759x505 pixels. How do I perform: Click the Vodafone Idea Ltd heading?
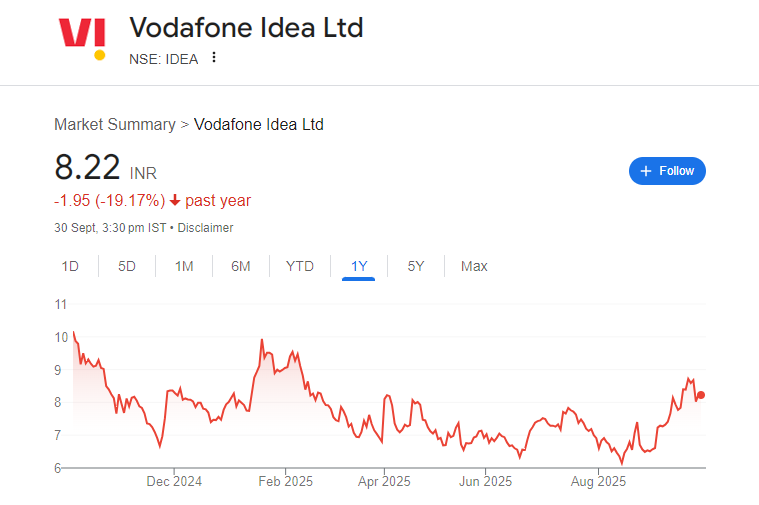[246, 28]
